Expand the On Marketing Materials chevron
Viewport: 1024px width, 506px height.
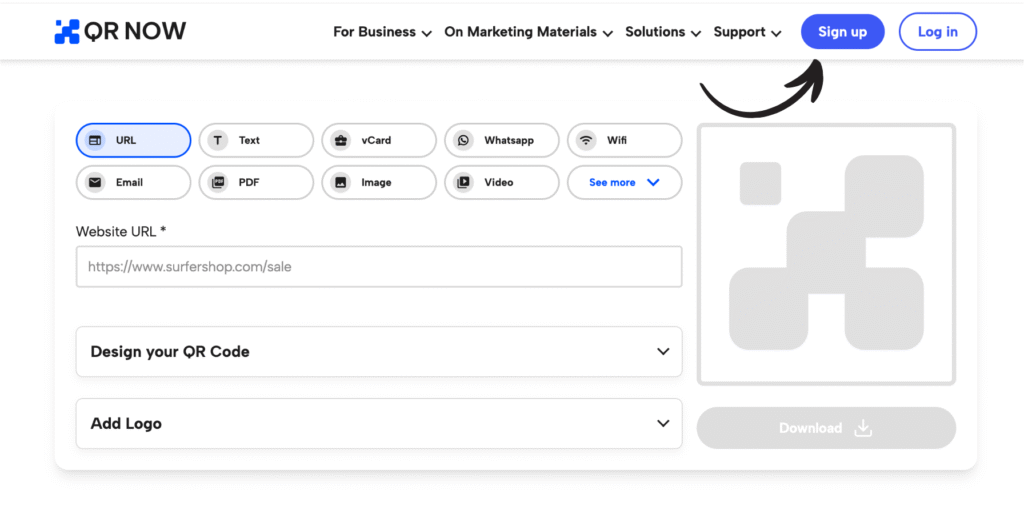pos(607,33)
